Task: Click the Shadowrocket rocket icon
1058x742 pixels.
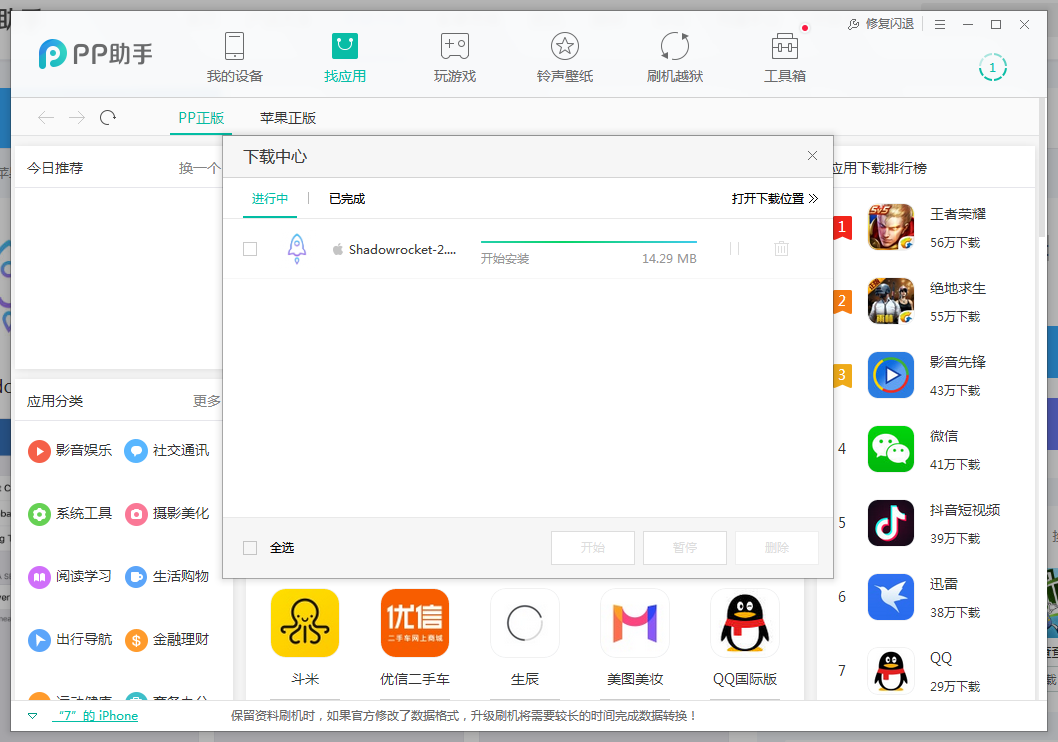Action: 297,249
